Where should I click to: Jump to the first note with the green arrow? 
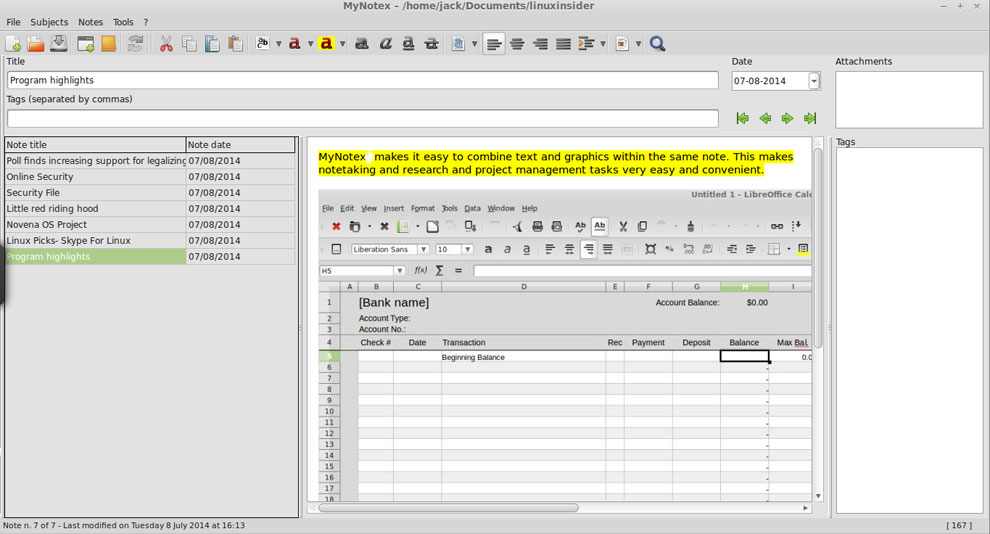[x=742, y=118]
